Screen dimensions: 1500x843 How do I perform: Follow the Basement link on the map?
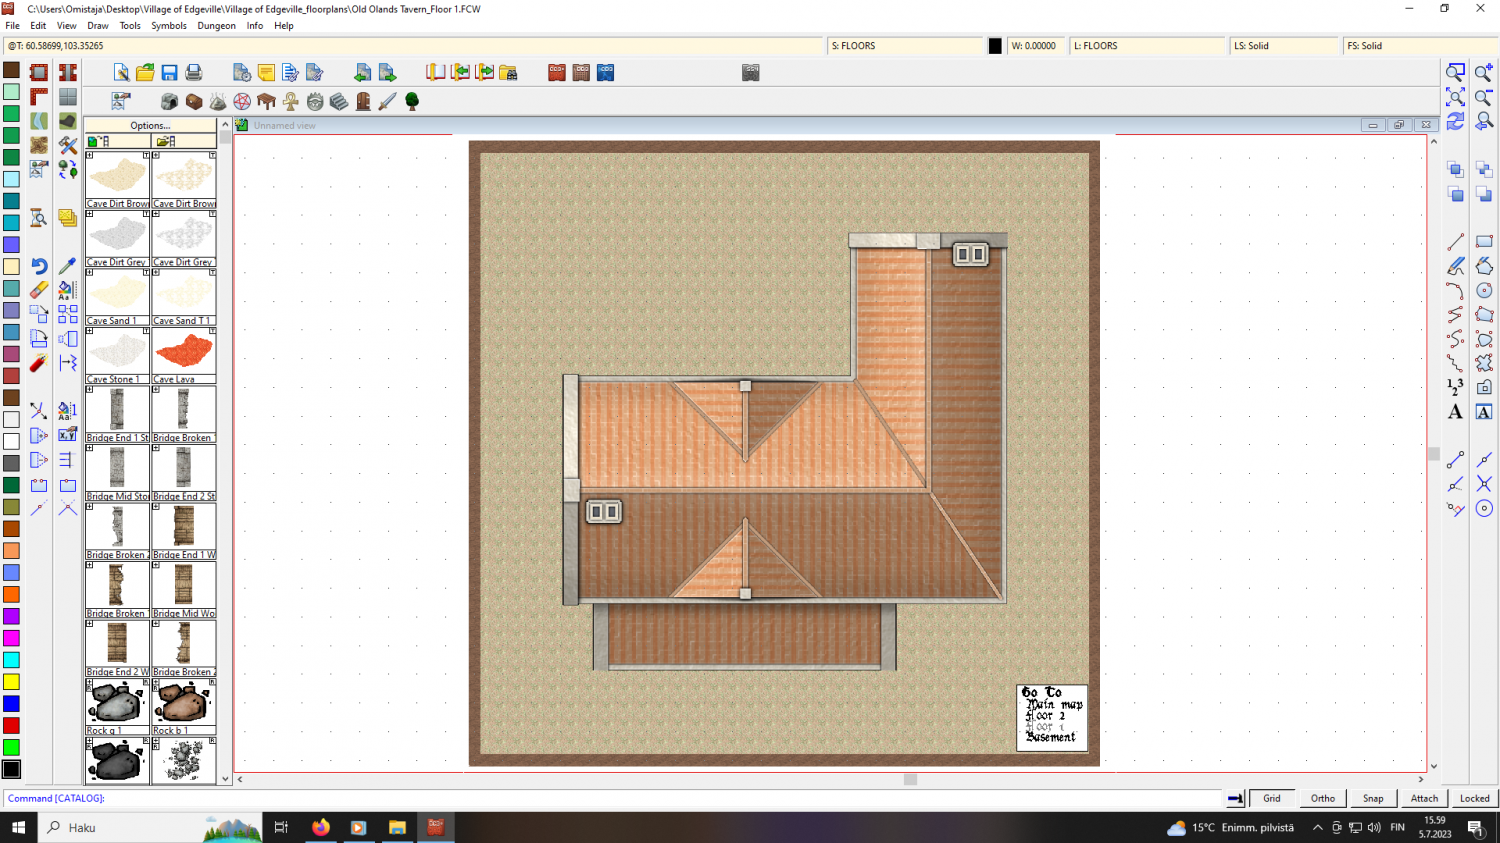pos(1051,737)
